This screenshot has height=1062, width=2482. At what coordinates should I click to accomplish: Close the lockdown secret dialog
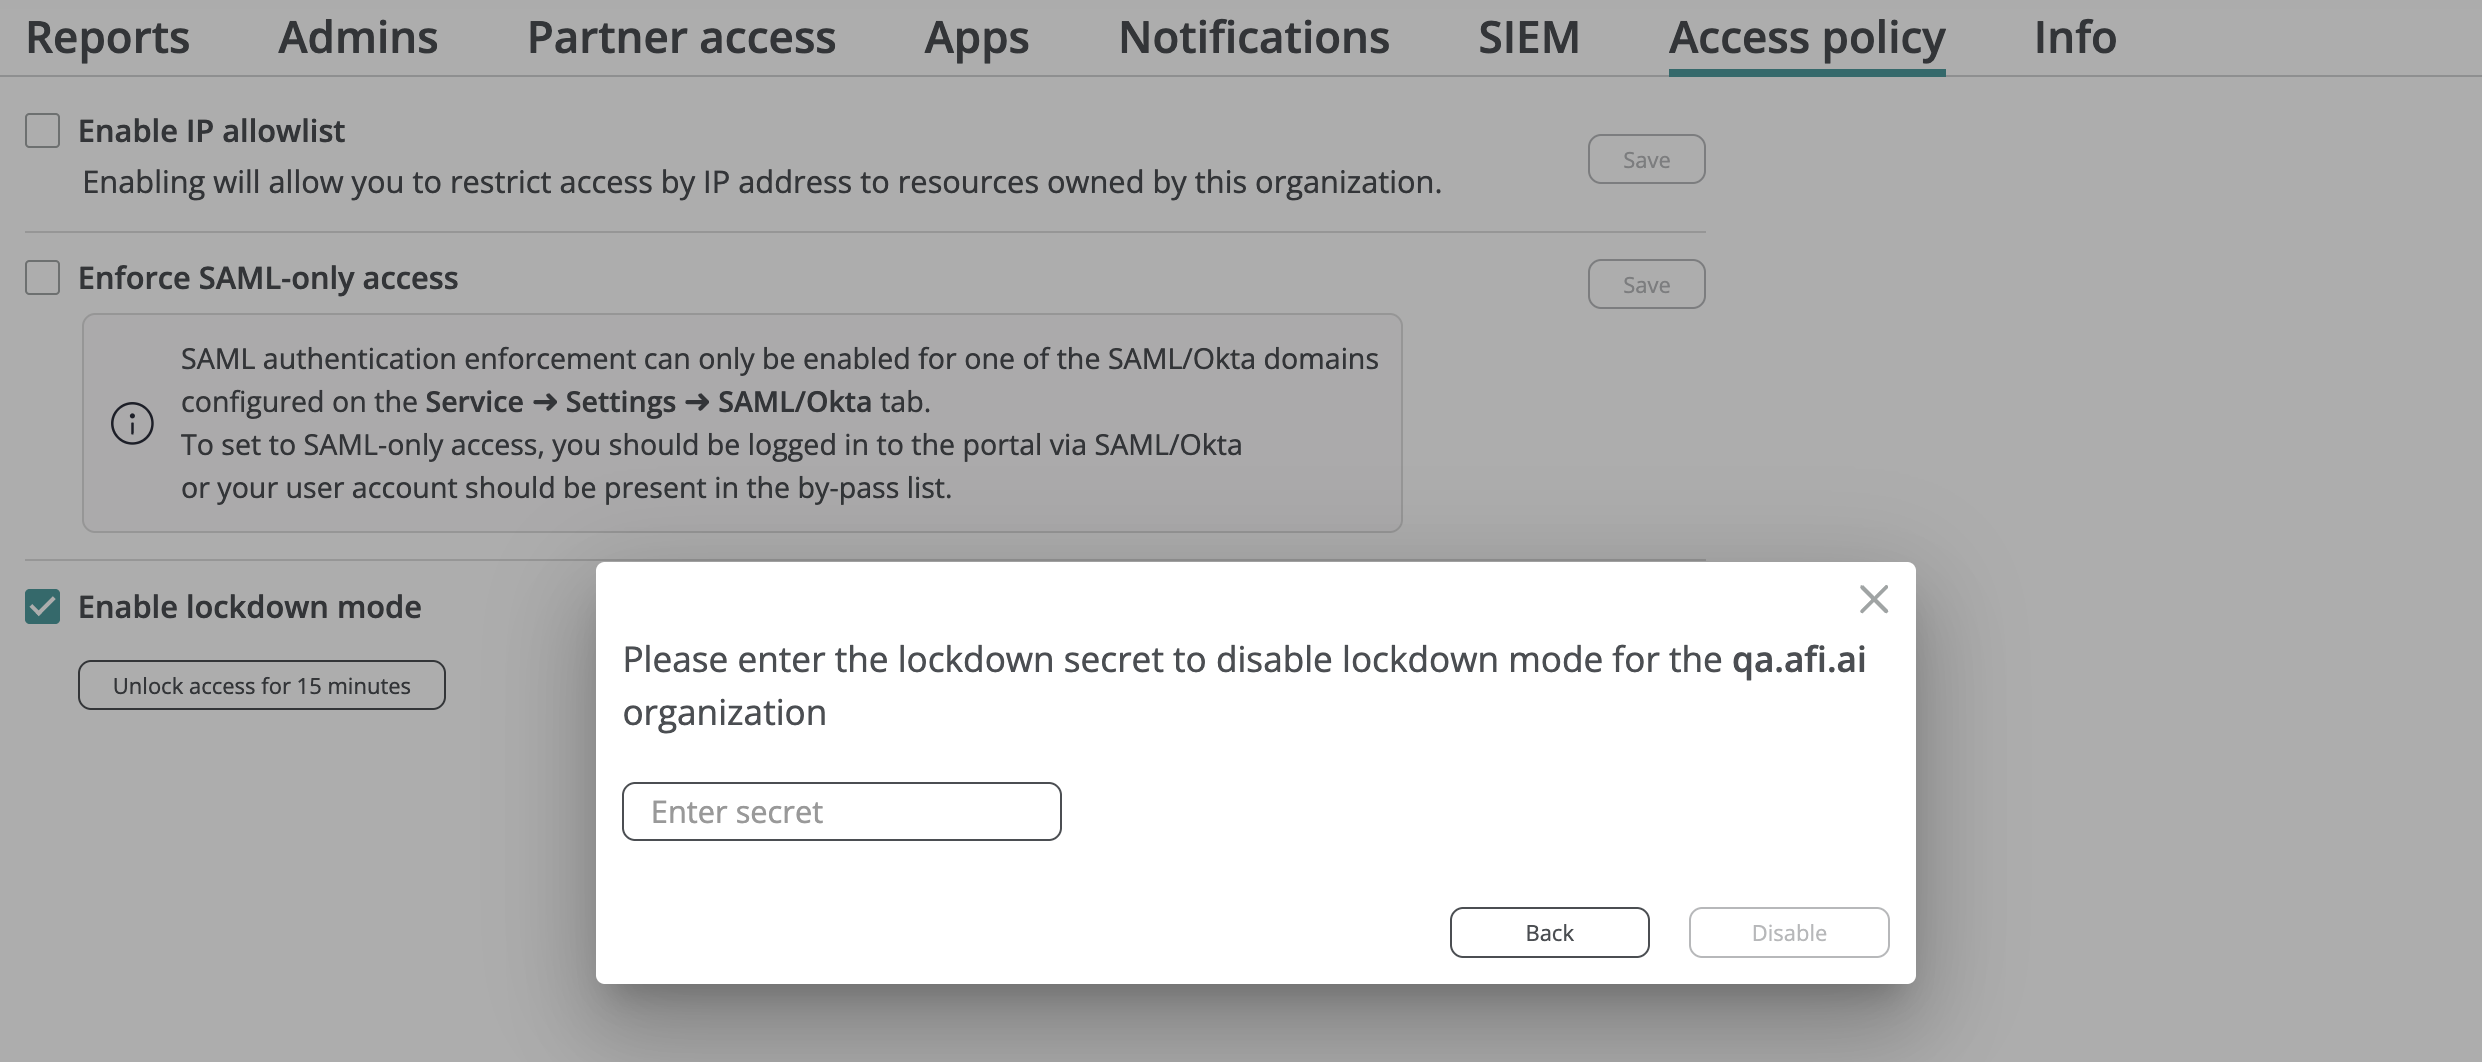point(1873,599)
